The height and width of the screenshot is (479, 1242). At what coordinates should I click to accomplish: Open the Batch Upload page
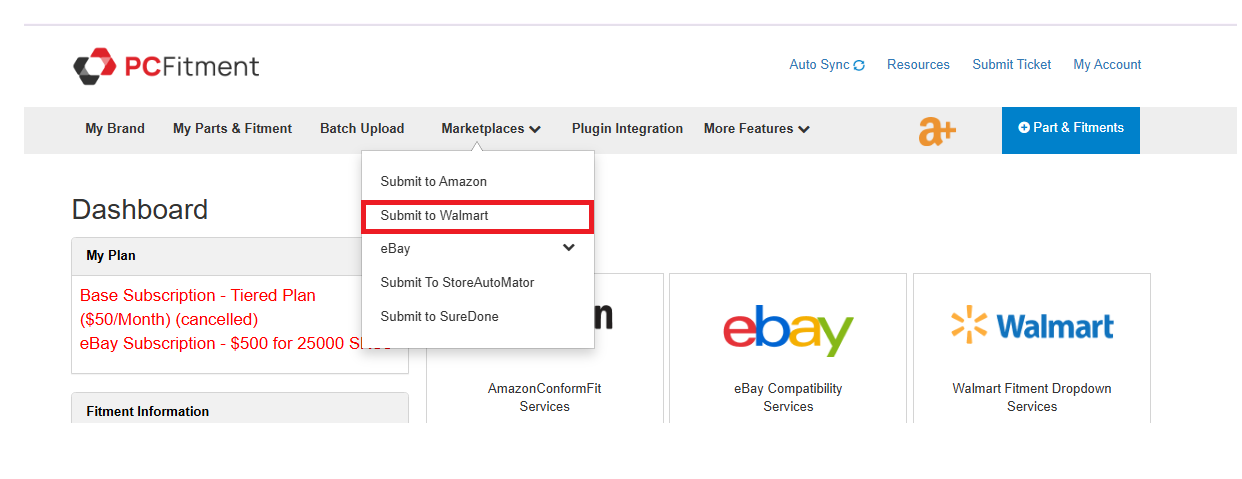click(362, 129)
